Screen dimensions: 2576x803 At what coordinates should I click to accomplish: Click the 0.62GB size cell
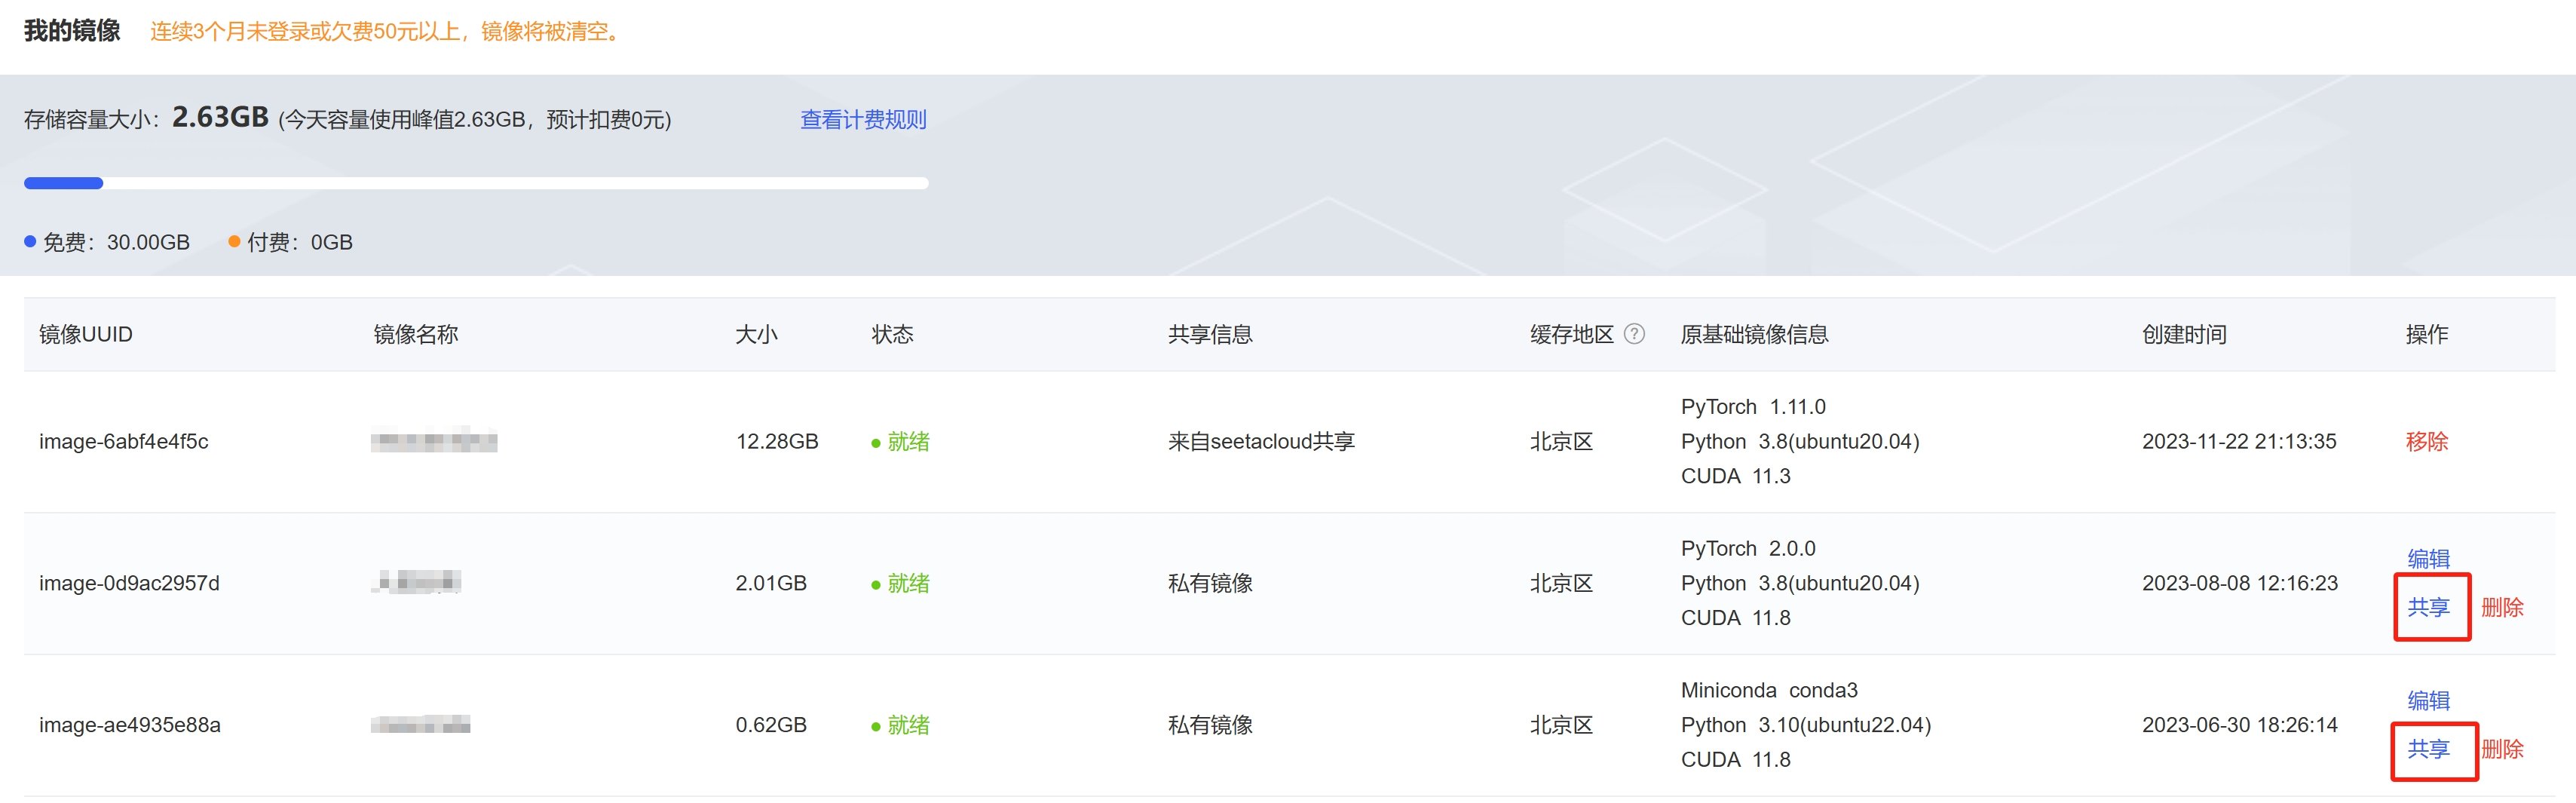point(771,725)
